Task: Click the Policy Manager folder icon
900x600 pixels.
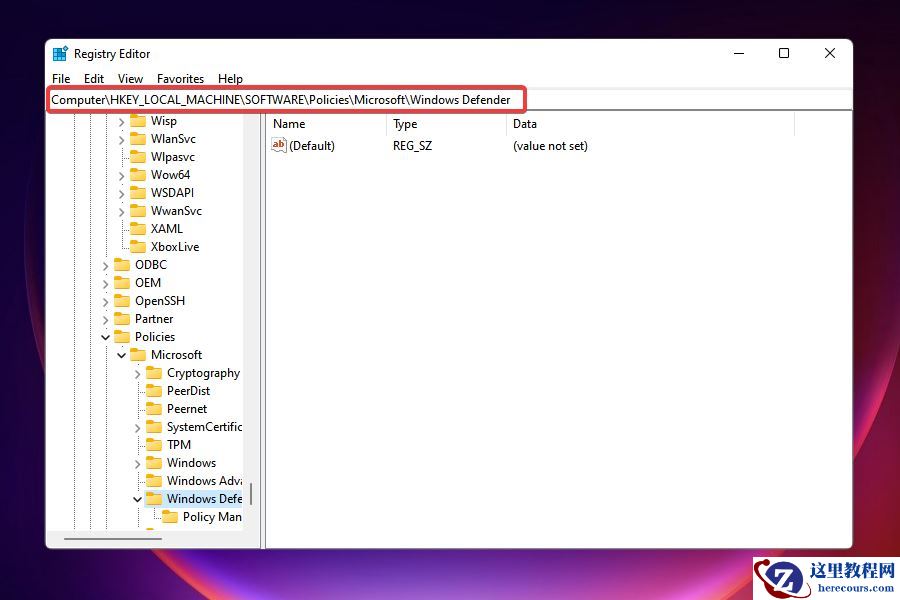Action: [170, 516]
